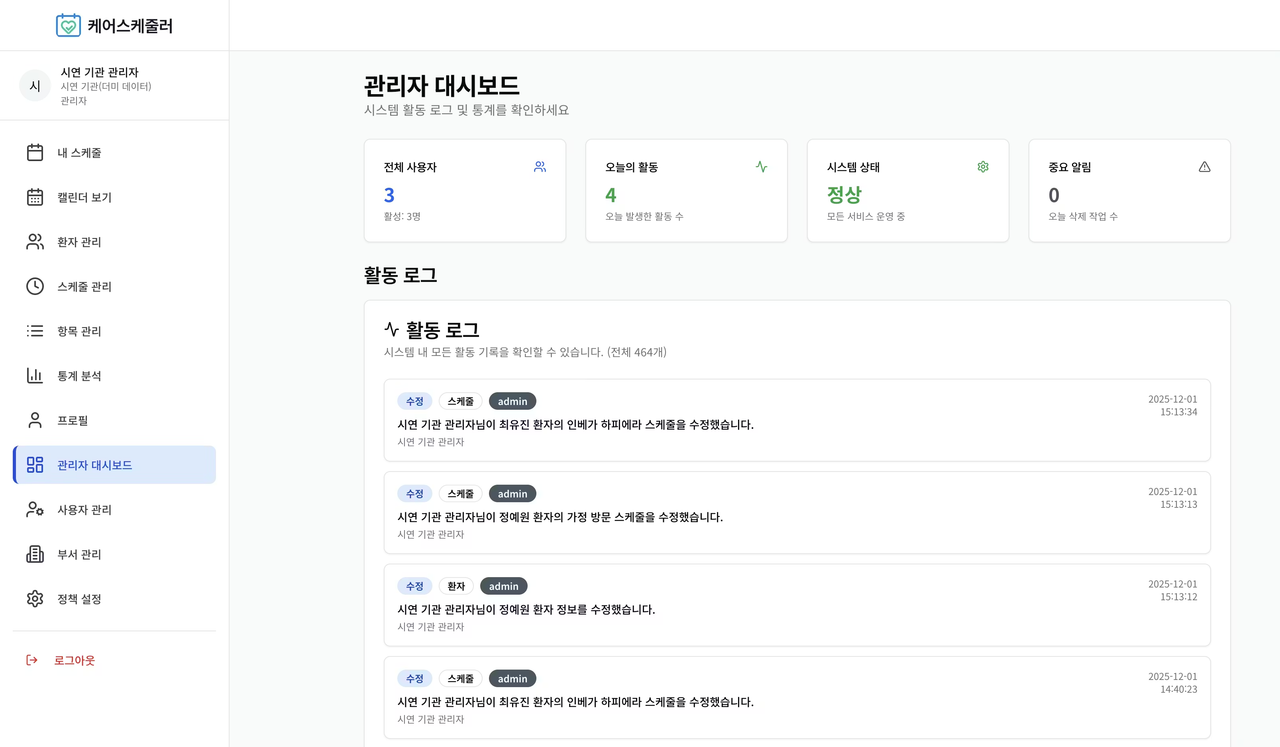Open the 사용자 관리 menu item
The image size is (1280, 747).
(x=82, y=509)
